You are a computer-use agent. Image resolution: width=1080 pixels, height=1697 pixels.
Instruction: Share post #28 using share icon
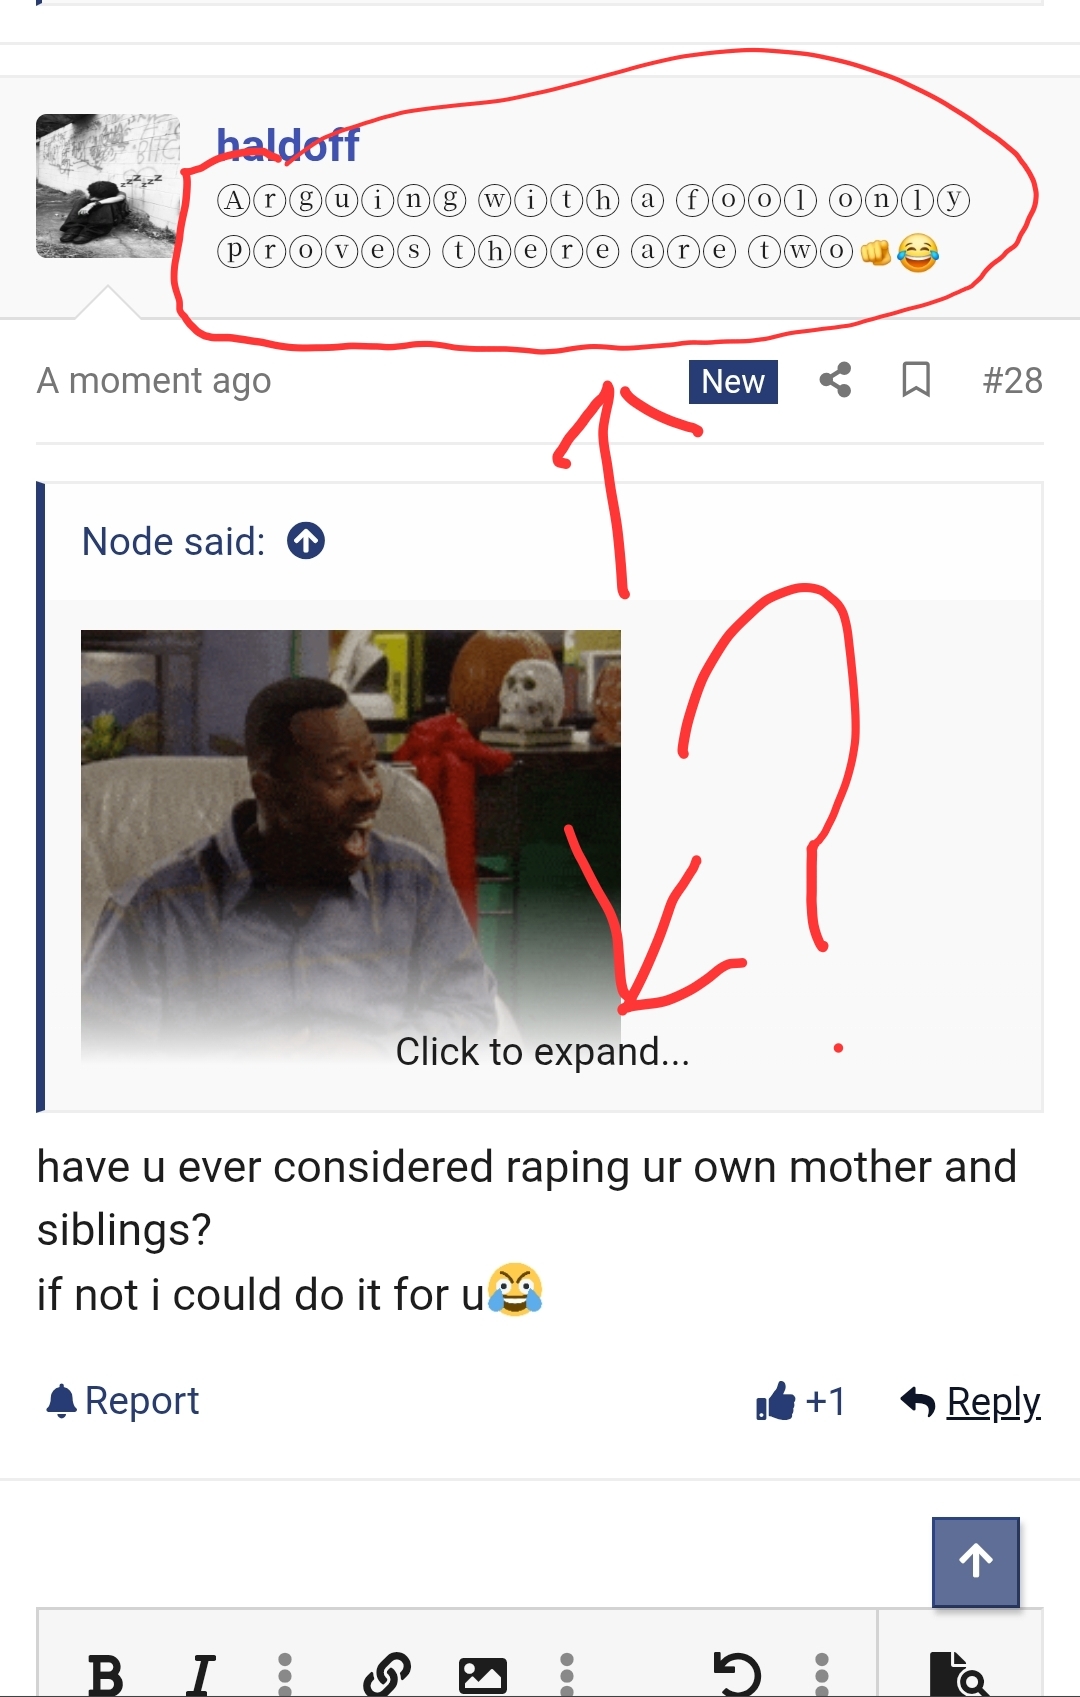[x=835, y=381]
